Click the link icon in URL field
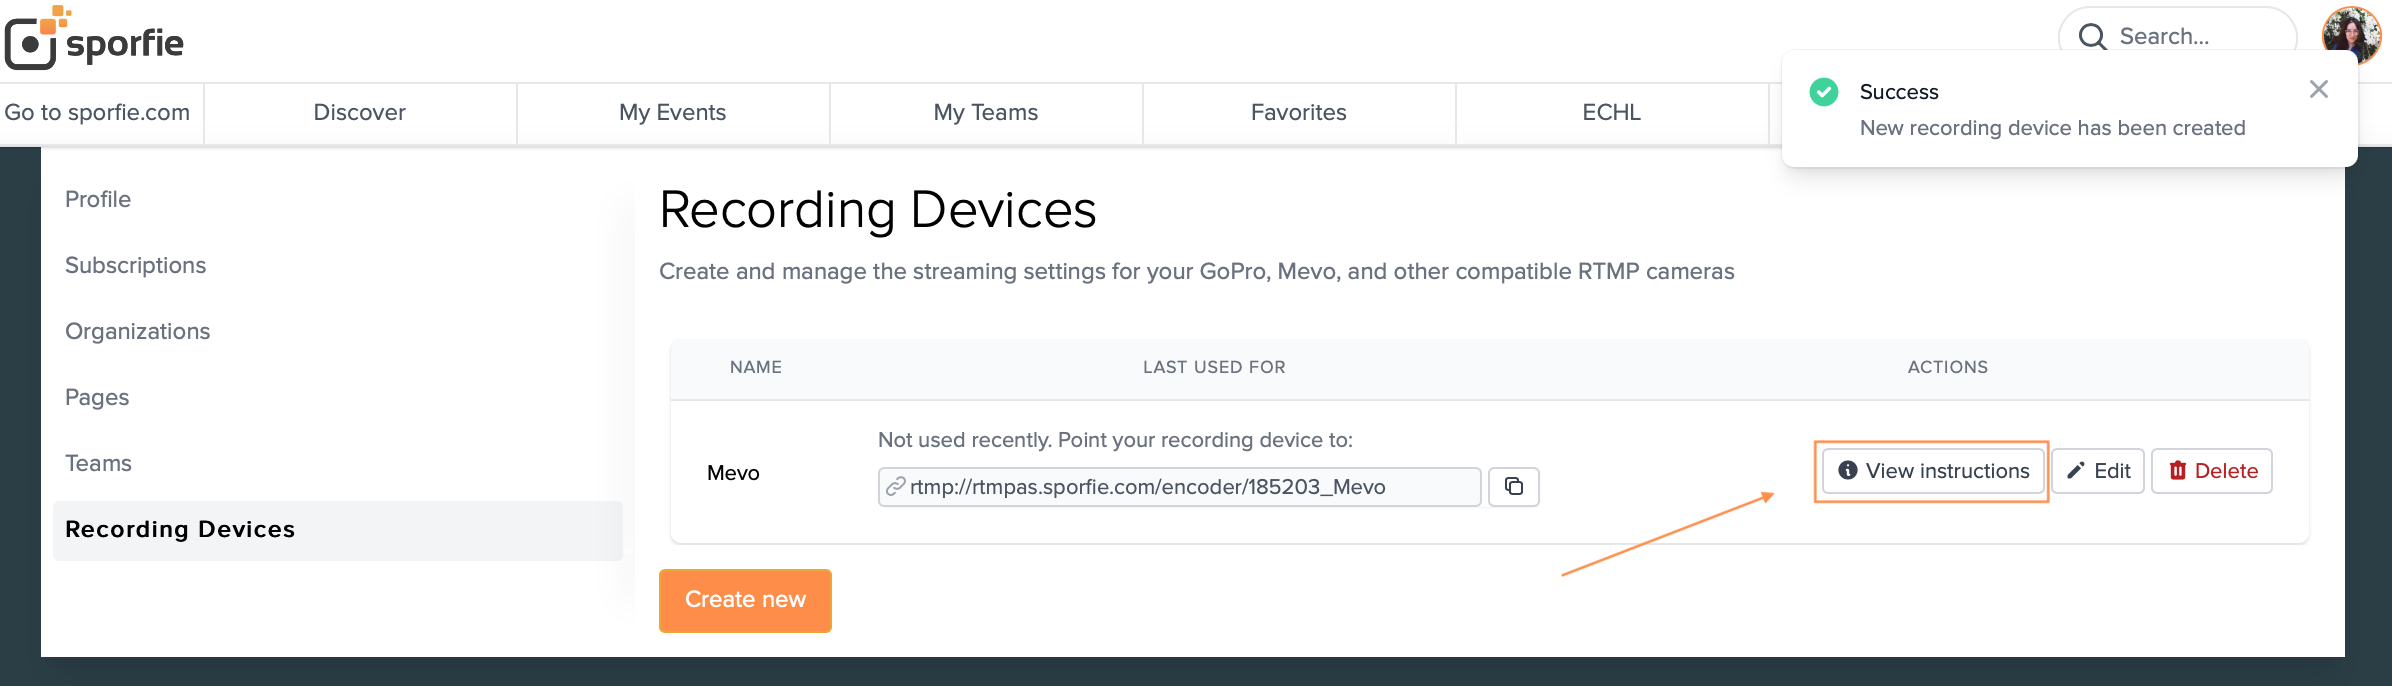The image size is (2392, 686). tap(896, 487)
